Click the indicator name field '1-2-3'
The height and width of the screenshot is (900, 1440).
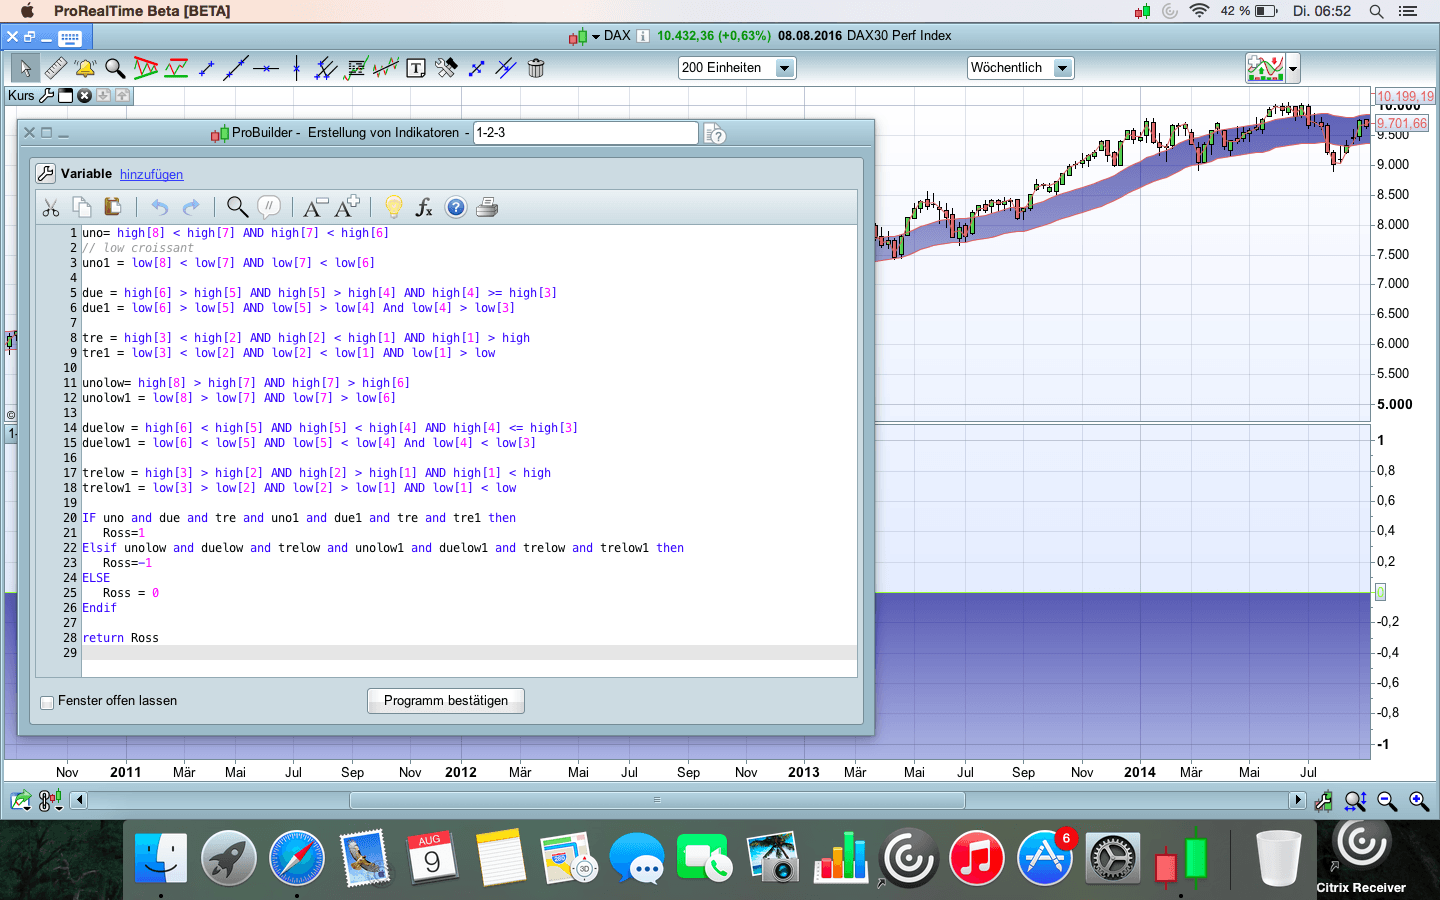pos(585,132)
